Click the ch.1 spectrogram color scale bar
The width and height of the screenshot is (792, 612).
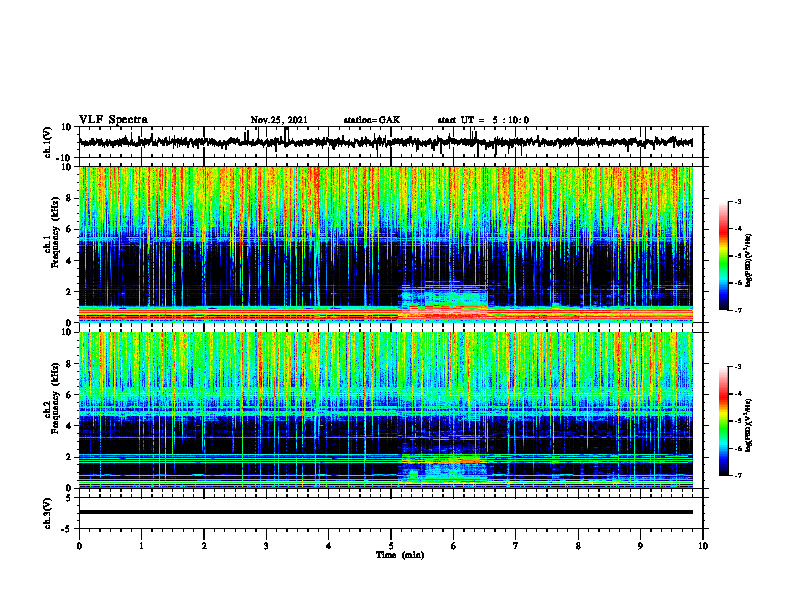tap(723, 256)
